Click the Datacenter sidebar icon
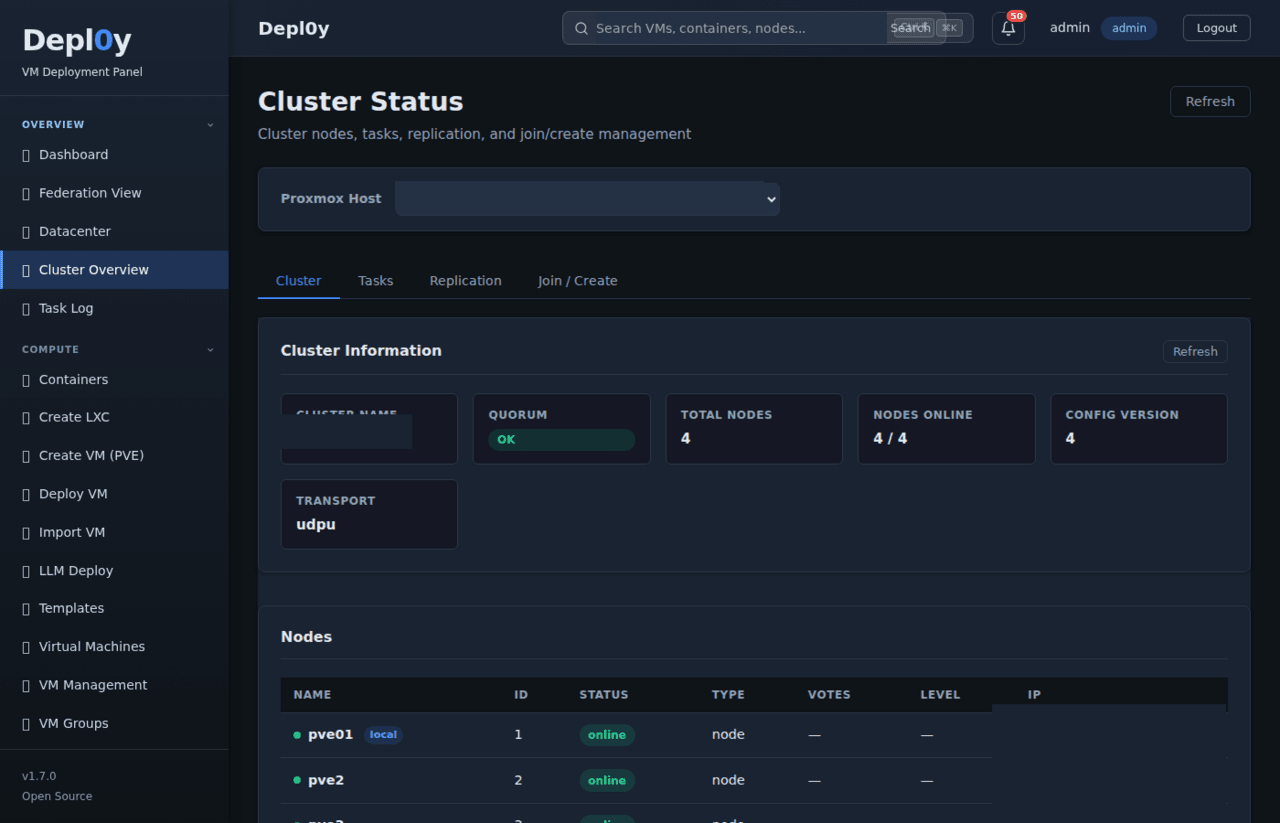 (26, 232)
